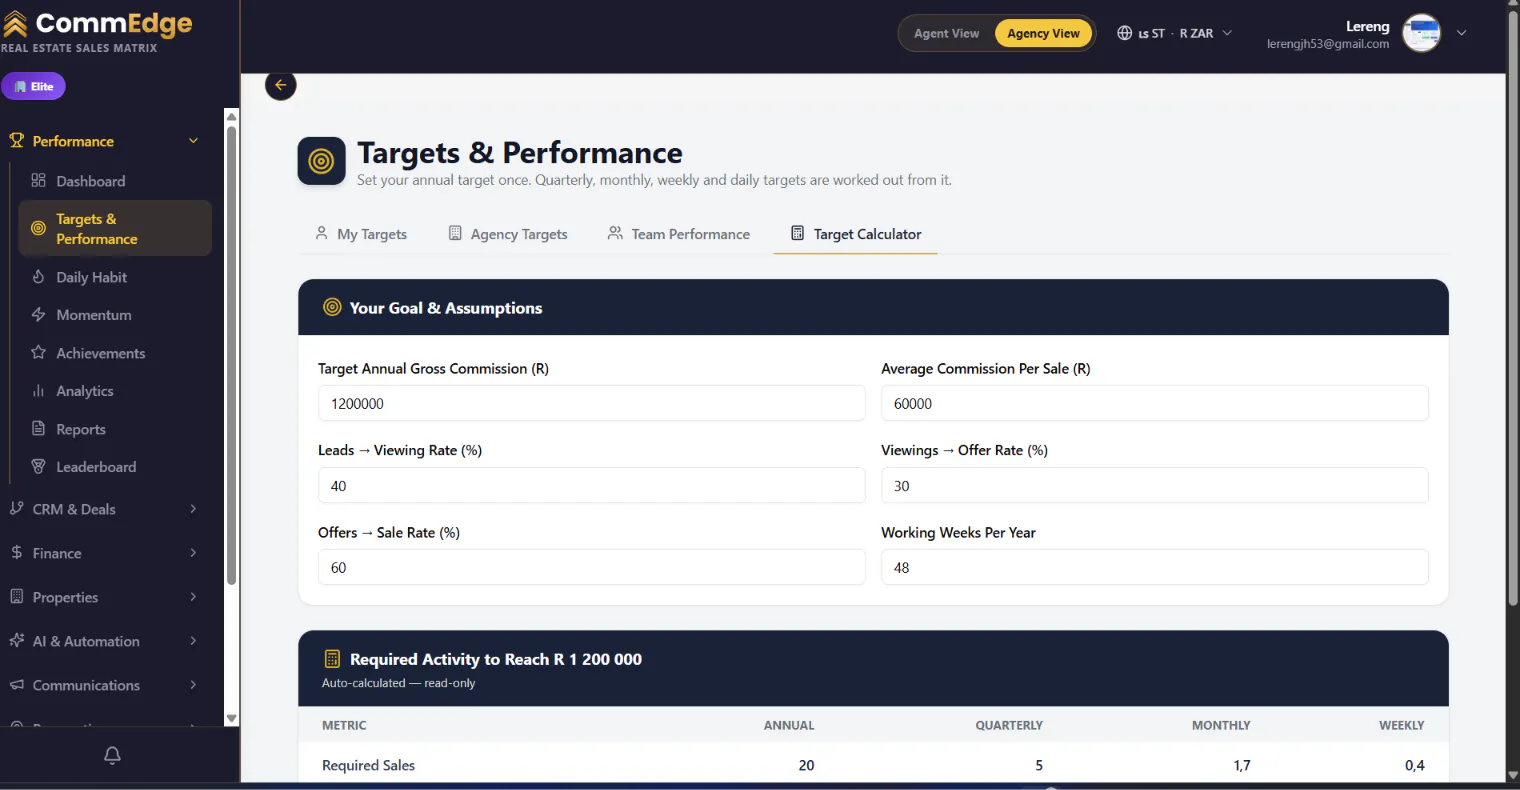Click the Required Sales row label
This screenshot has height=790, width=1520.
pyautogui.click(x=368, y=765)
